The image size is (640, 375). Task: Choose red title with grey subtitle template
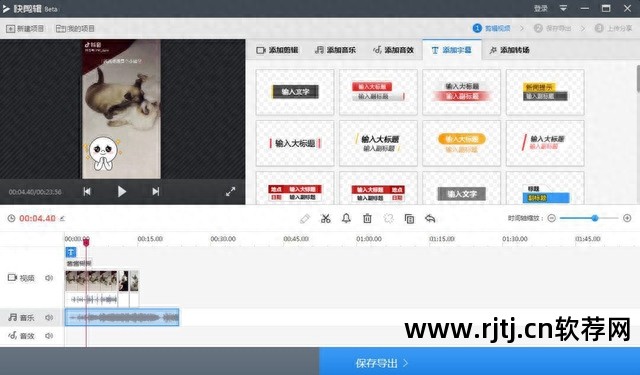click(x=378, y=92)
